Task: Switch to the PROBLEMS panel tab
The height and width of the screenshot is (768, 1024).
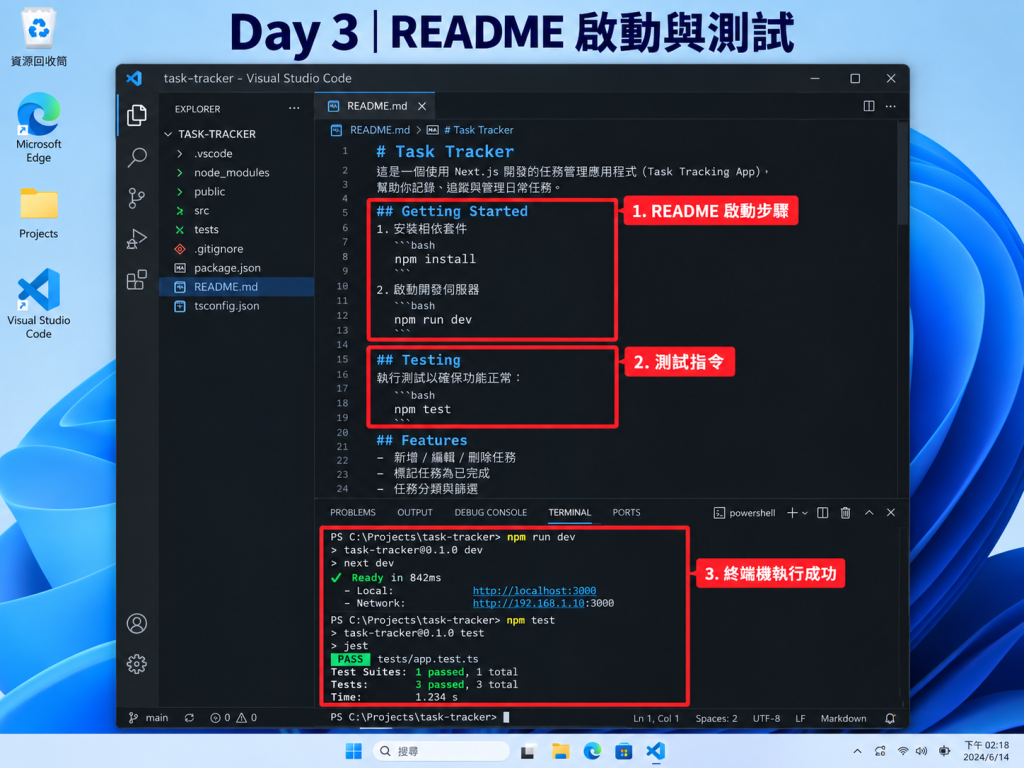Action: [x=353, y=513]
